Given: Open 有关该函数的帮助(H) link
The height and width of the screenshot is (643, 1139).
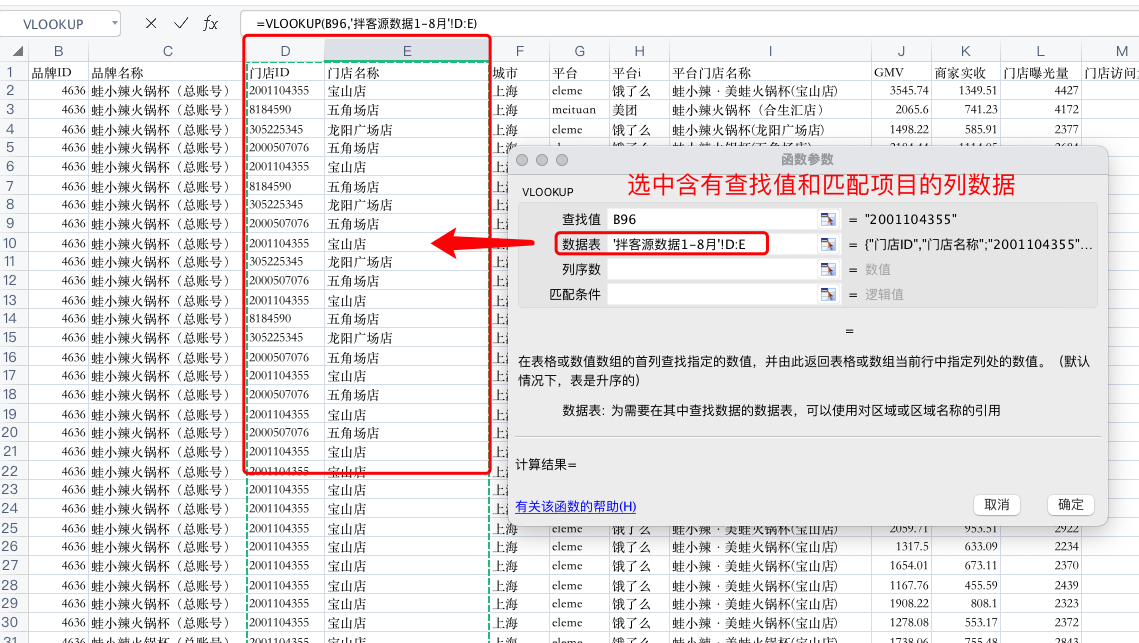Looking at the screenshot, I should click(x=575, y=506).
